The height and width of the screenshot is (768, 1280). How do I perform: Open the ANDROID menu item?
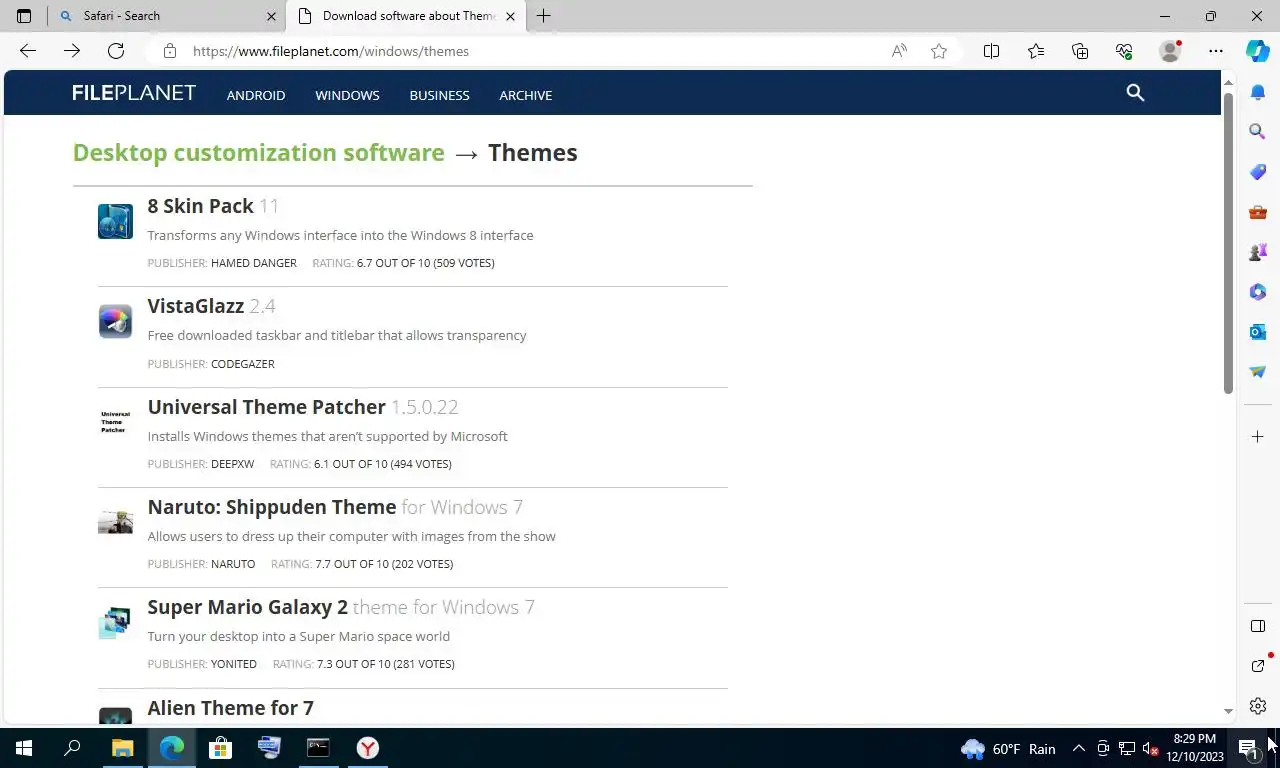[x=256, y=95]
